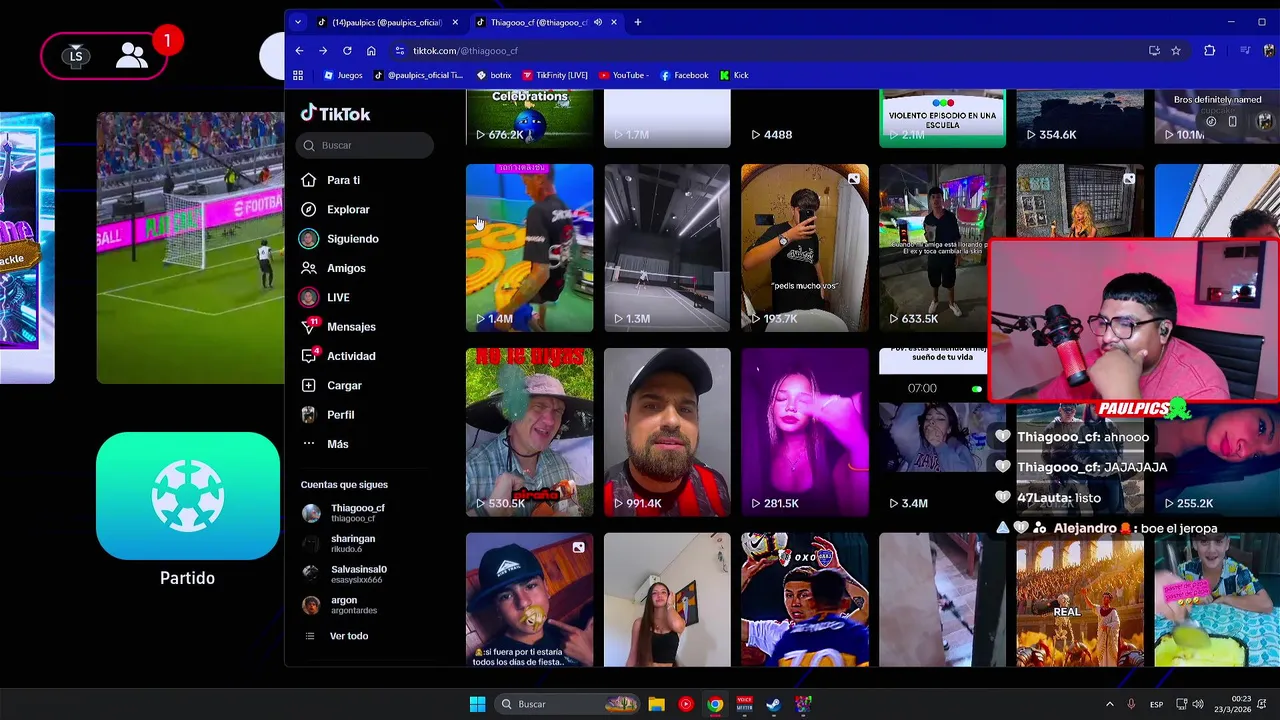Viewport: 1280px width, 720px height.
Task: Open the video with 530.5K views
Action: point(529,432)
